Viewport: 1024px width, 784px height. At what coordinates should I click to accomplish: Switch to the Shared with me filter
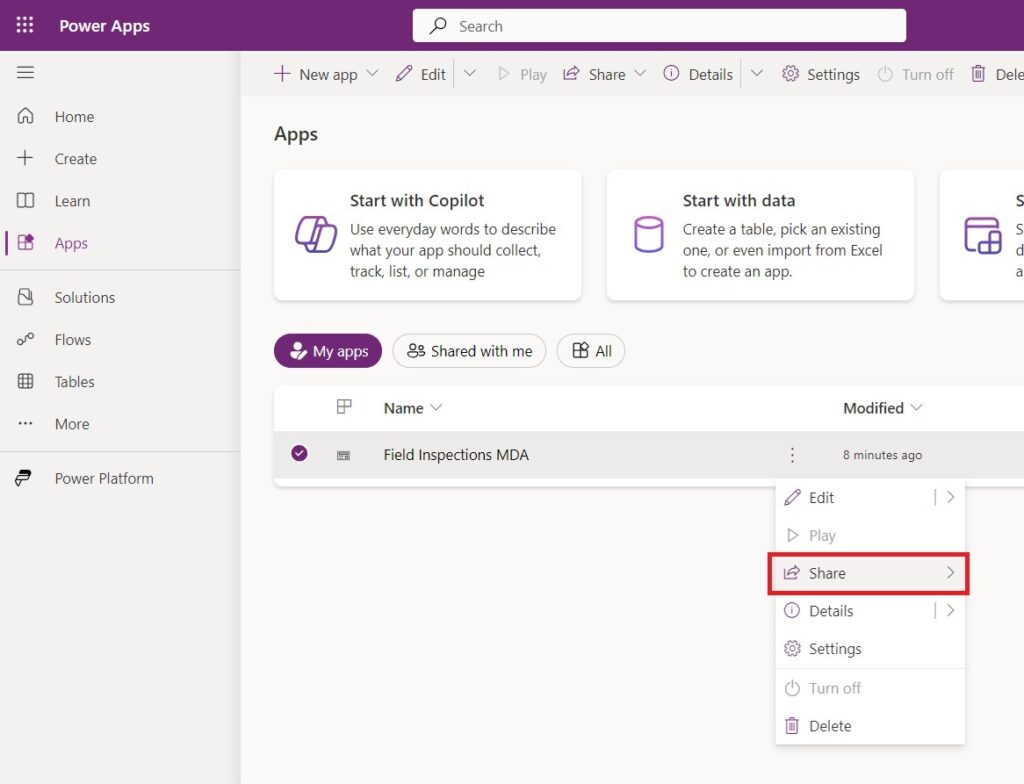pyautogui.click(x=469, y=351)
